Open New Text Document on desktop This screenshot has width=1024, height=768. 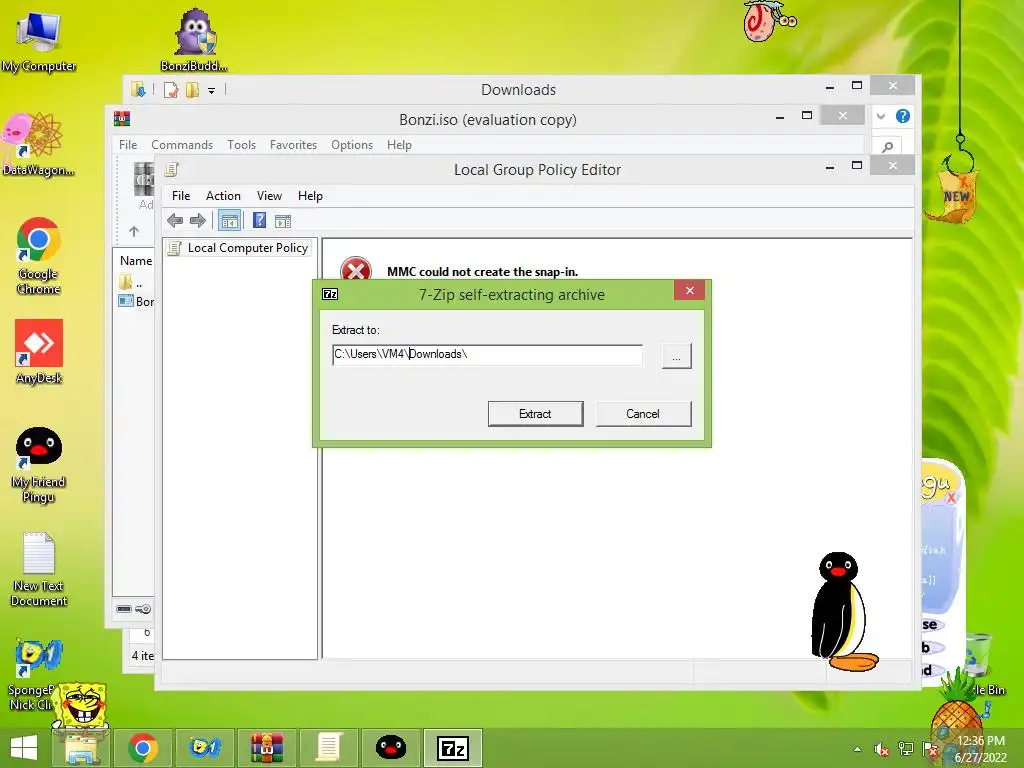pos(39,569)
